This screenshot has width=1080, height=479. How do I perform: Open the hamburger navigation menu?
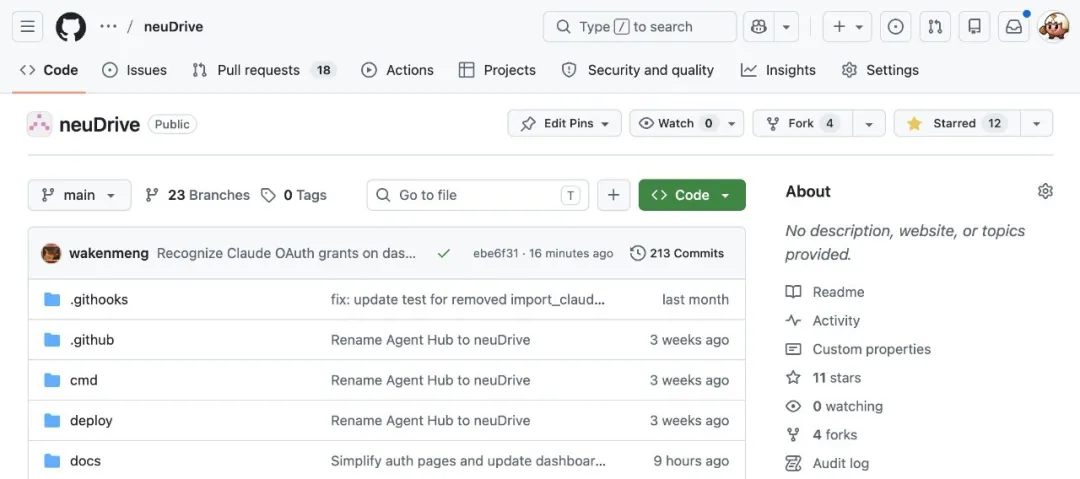point(28,27)
